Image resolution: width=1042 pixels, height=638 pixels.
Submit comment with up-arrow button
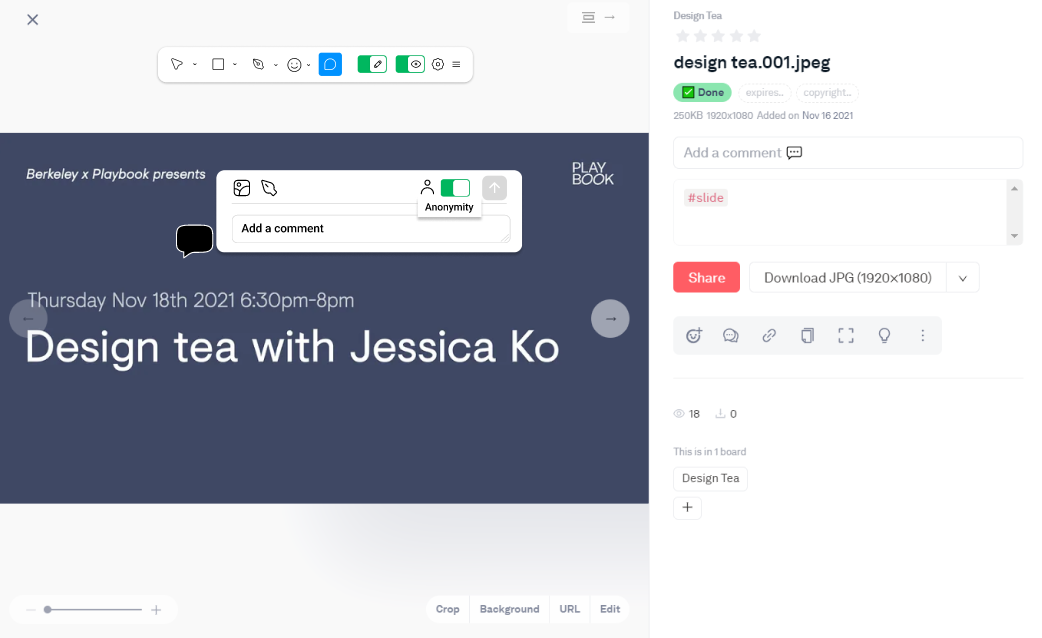[494, 188]
